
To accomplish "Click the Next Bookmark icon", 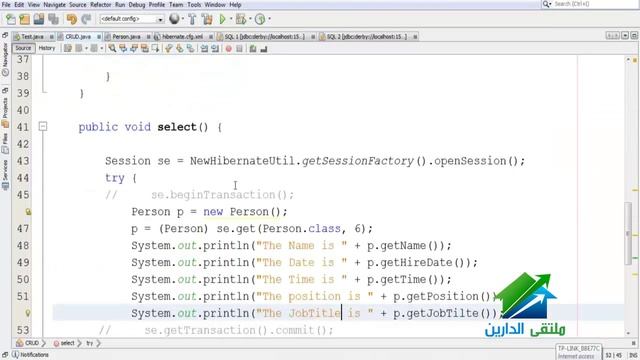I will (180, 49).
